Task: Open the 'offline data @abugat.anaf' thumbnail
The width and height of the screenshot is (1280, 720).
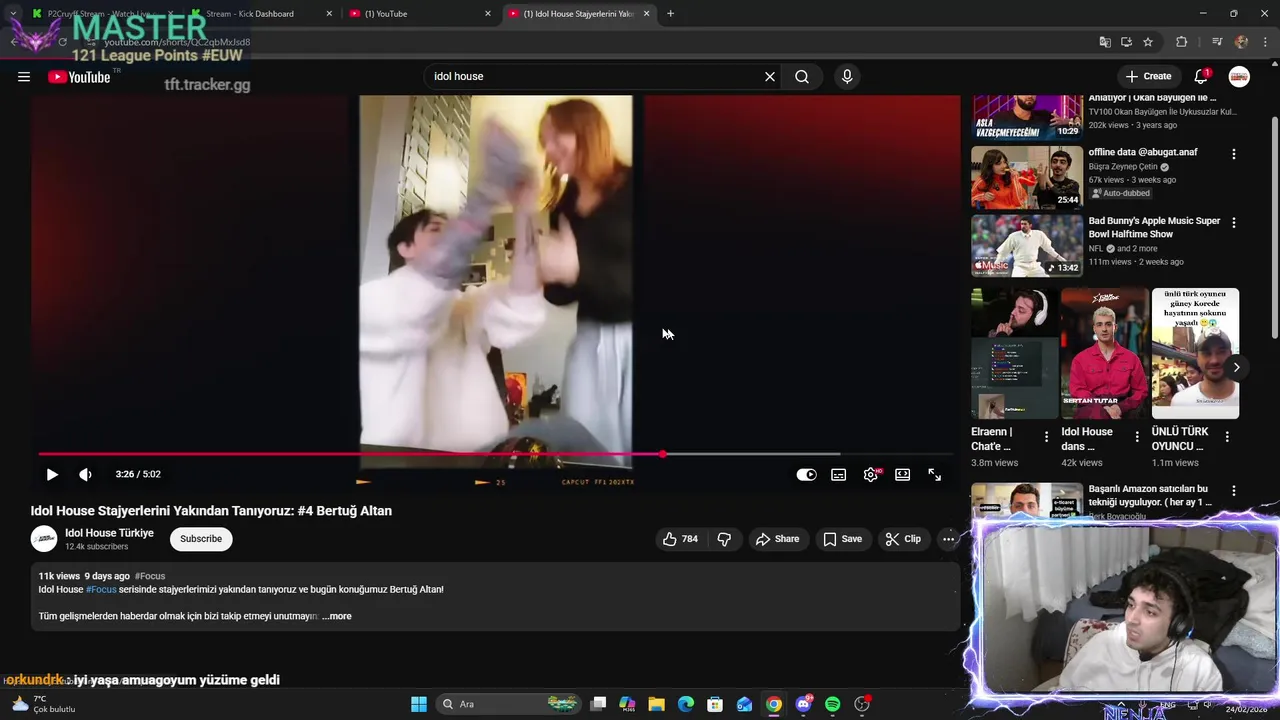Action: coord(1027,177)
